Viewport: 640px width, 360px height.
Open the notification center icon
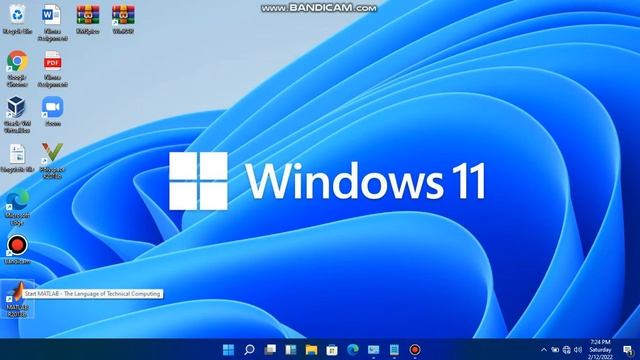[628, 350]
